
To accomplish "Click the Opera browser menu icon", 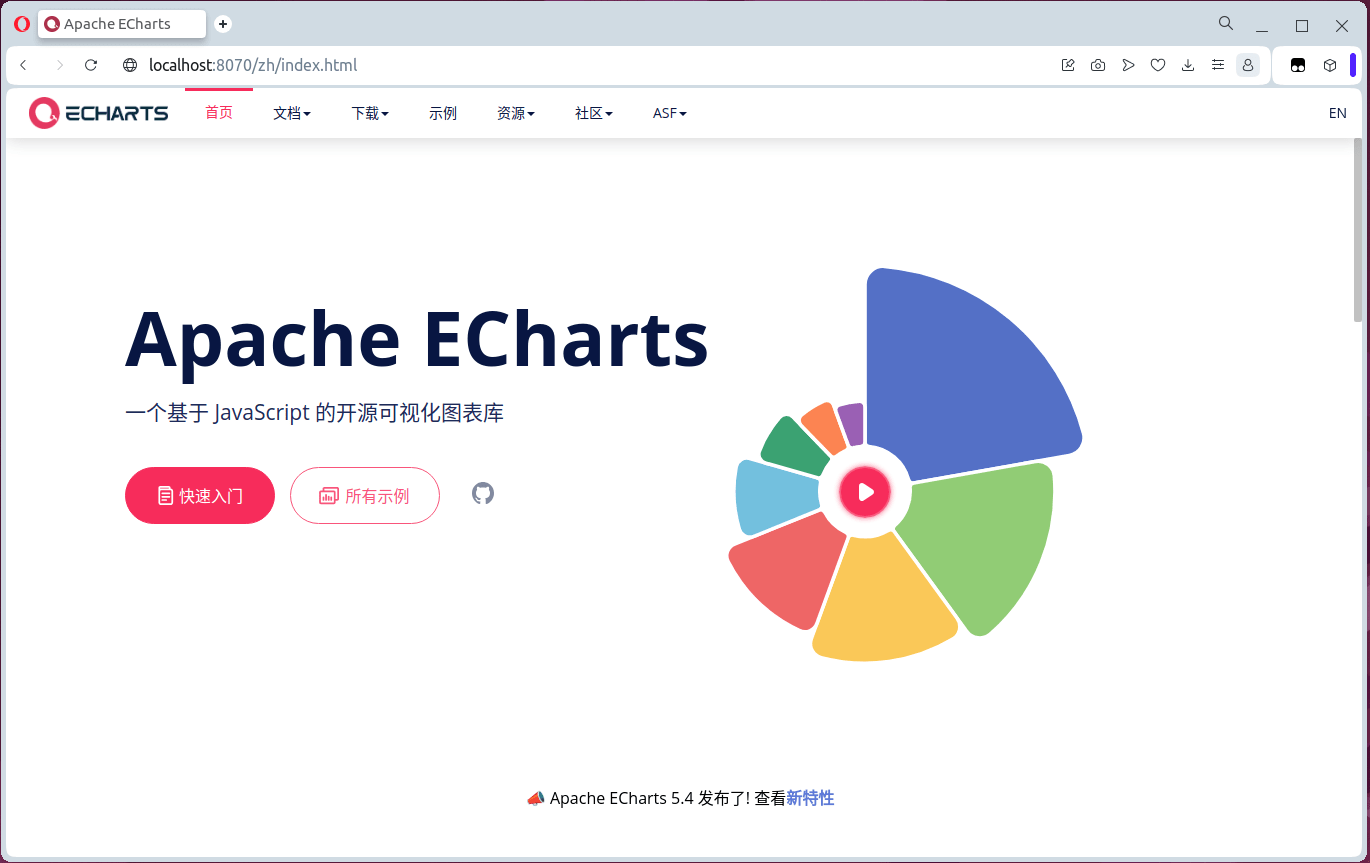I will (x=22, y=24).
